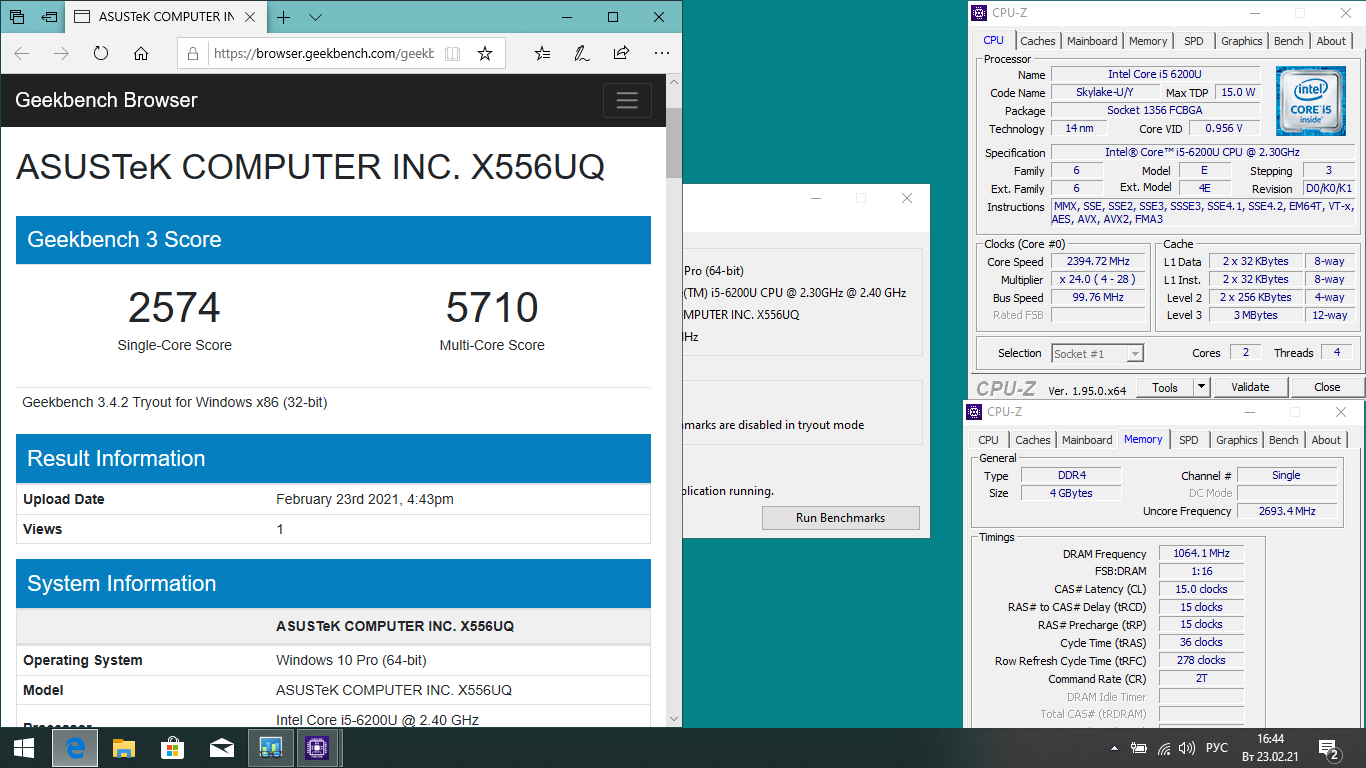Show hidden tray icons chevron
Image resolution: width=1366 pixels, height=768 pixels.
click(x=1115, y=747)
